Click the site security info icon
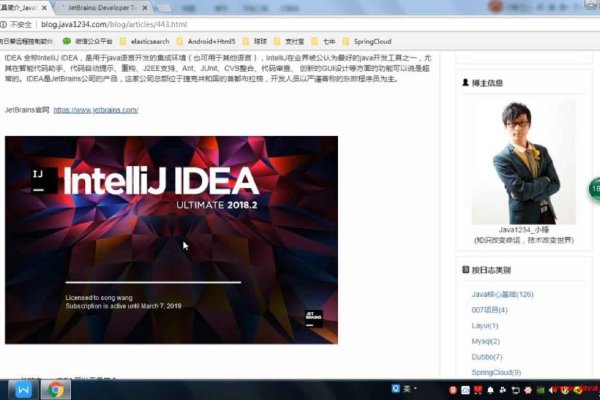Viewport: 600px width, 400px height. (3, 24)
